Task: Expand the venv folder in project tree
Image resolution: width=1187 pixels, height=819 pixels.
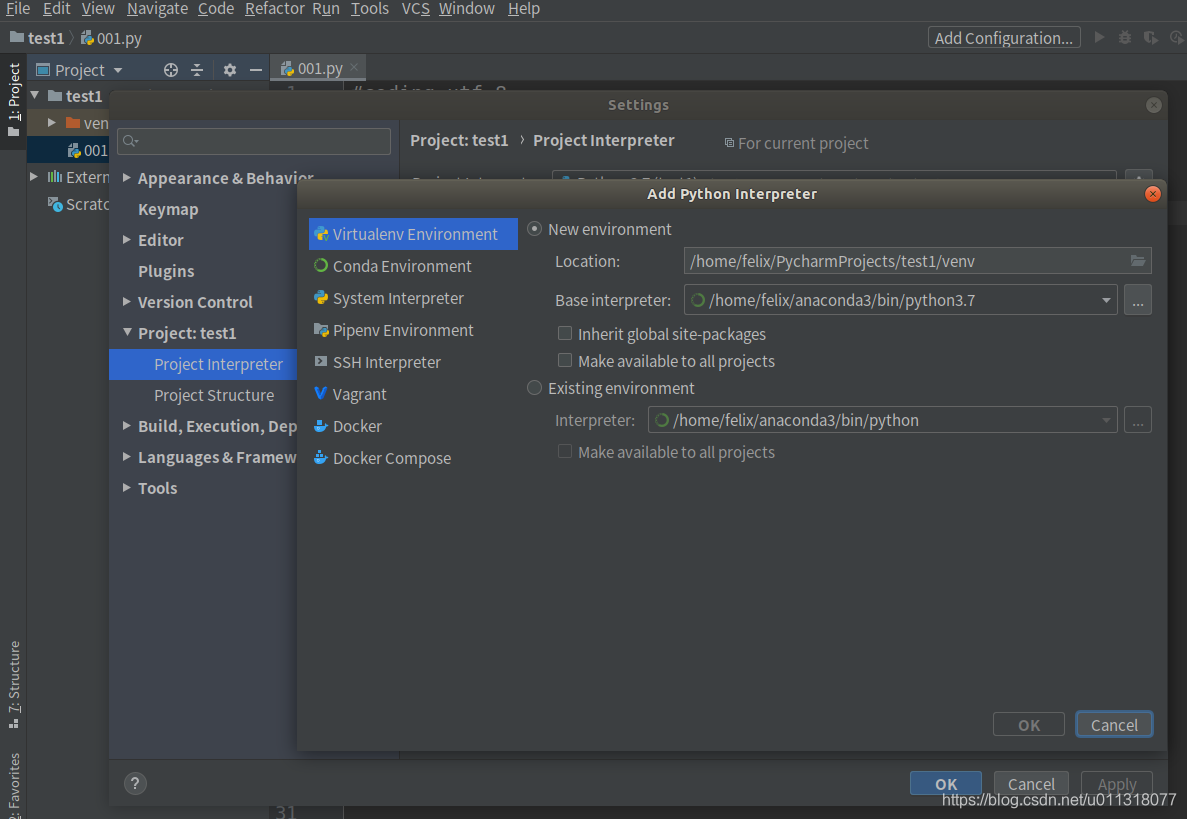Action: [51, 122]
